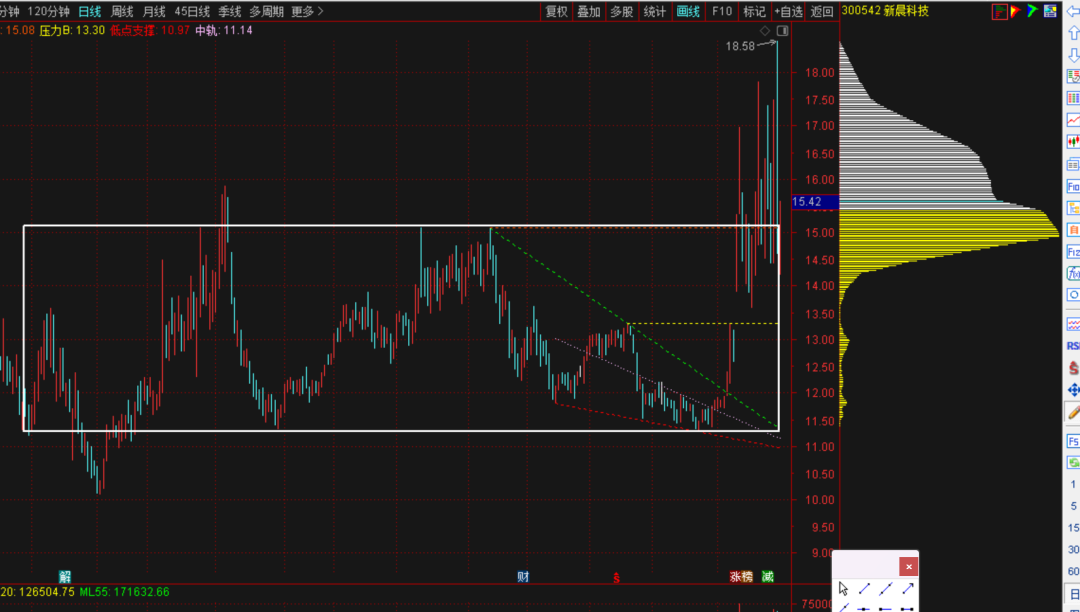This screenshot has width=1080, height=612.
Task: Click the 返回 return button
Action: [822, 11]
